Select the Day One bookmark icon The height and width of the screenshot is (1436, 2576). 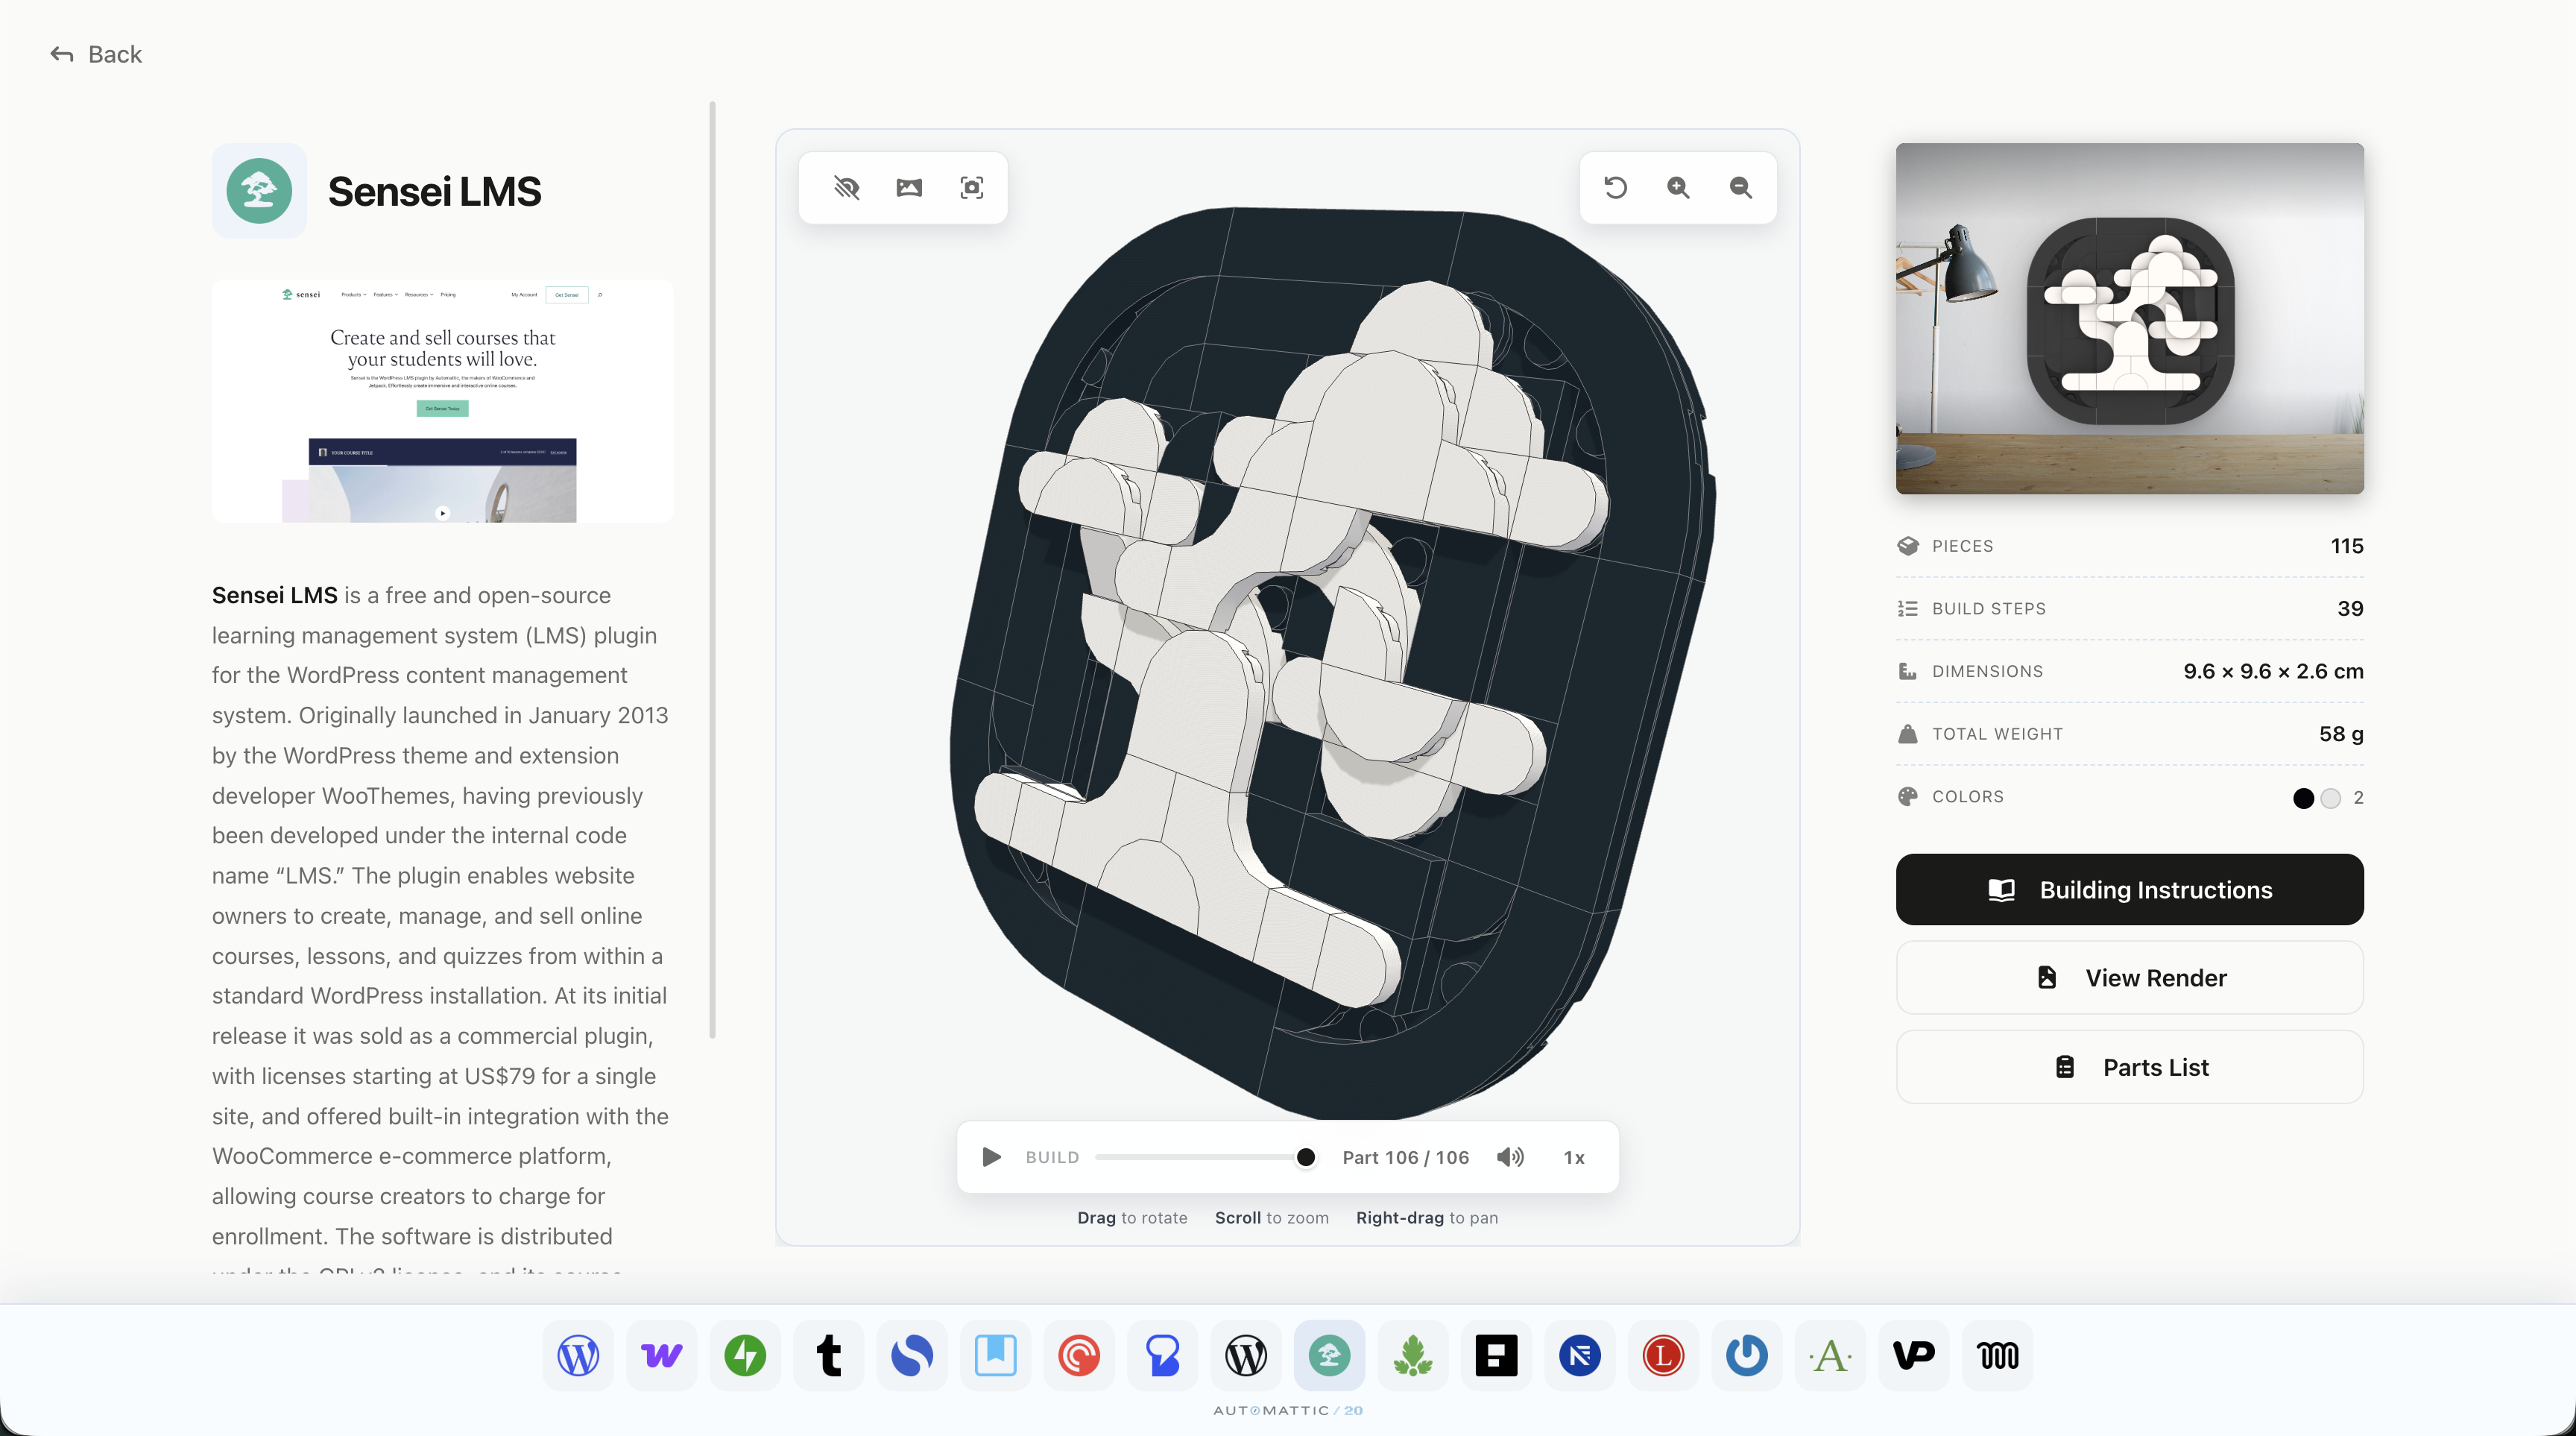(995, 1355)
